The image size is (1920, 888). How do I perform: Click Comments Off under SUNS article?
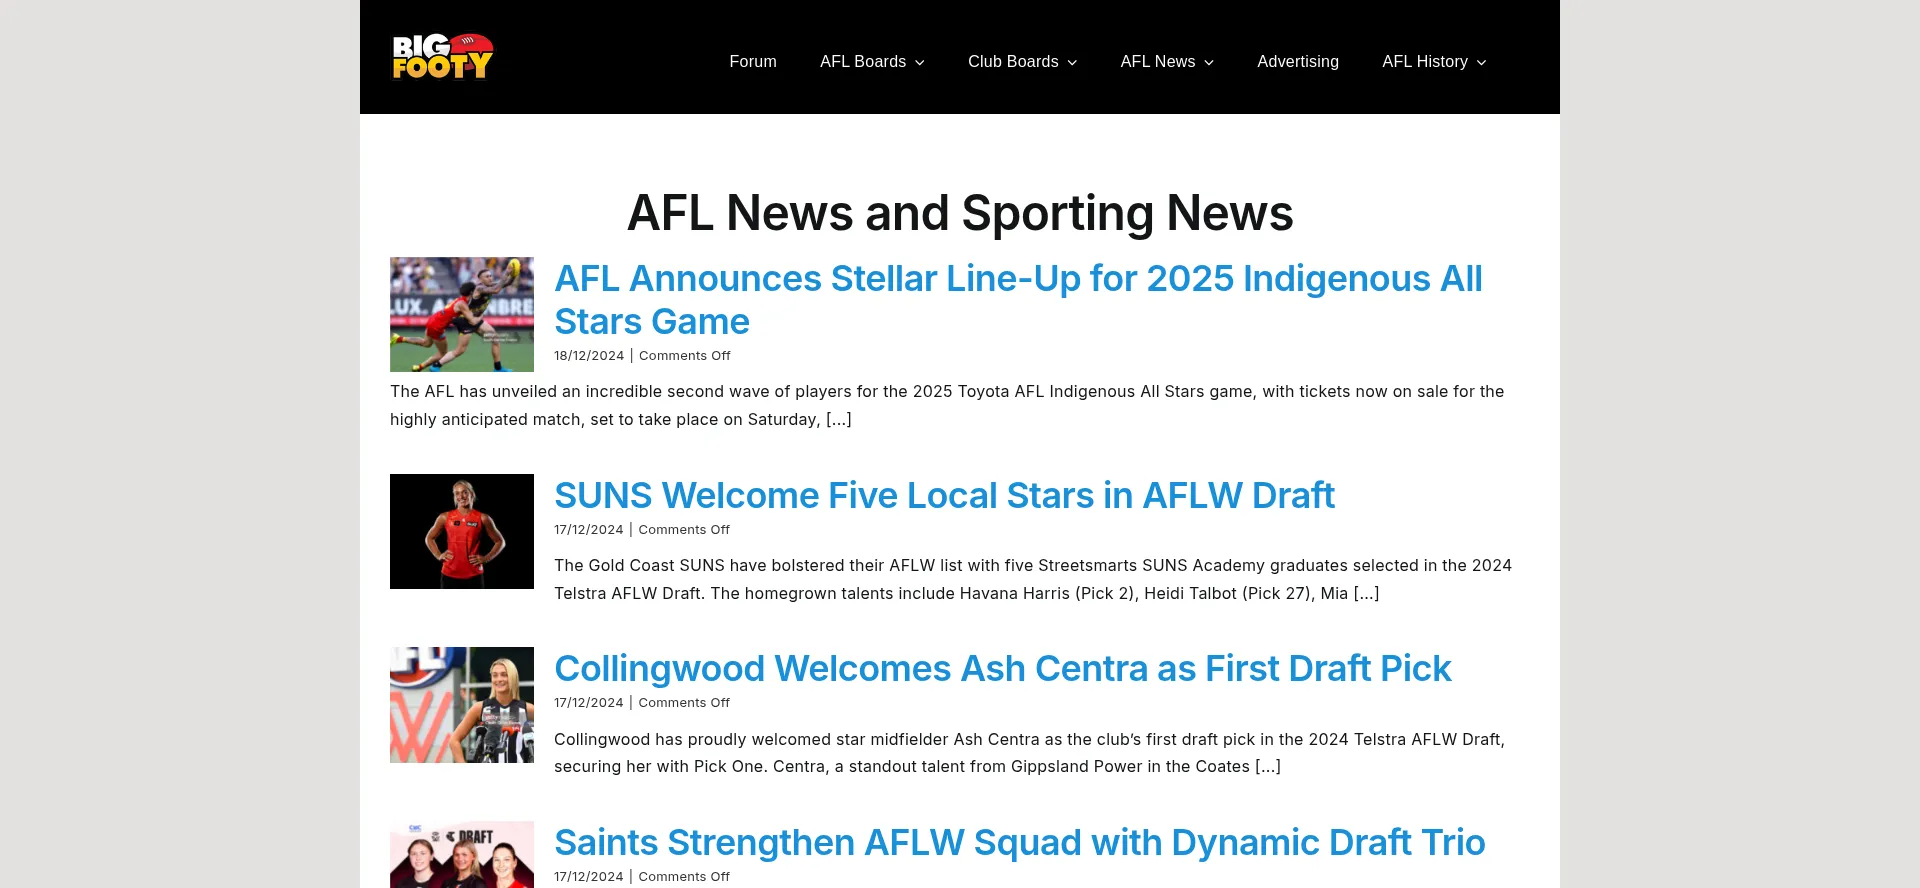coord(684,530)
